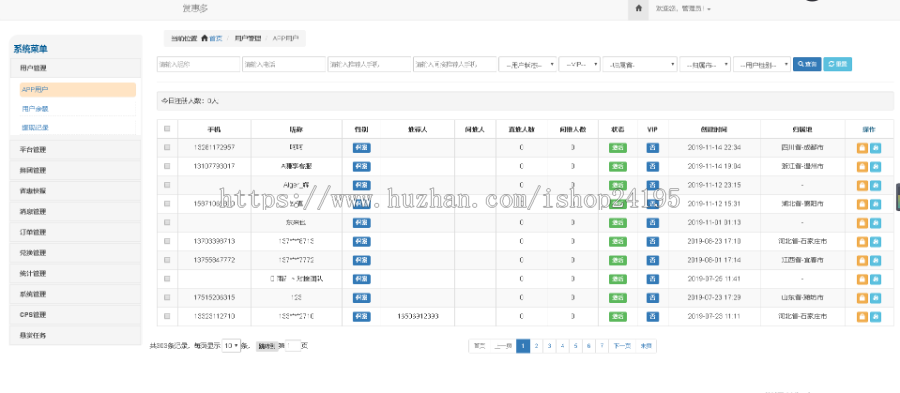Viewport: 900px width, 393px height.
Task: Check the row for phone 17515206315
Action: pos(167,297)
